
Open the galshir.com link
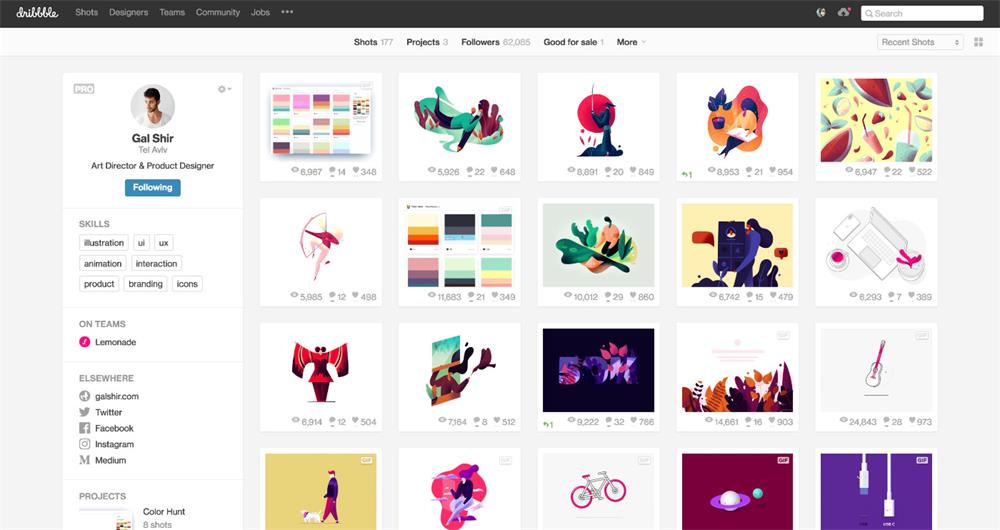click(117, 396)
